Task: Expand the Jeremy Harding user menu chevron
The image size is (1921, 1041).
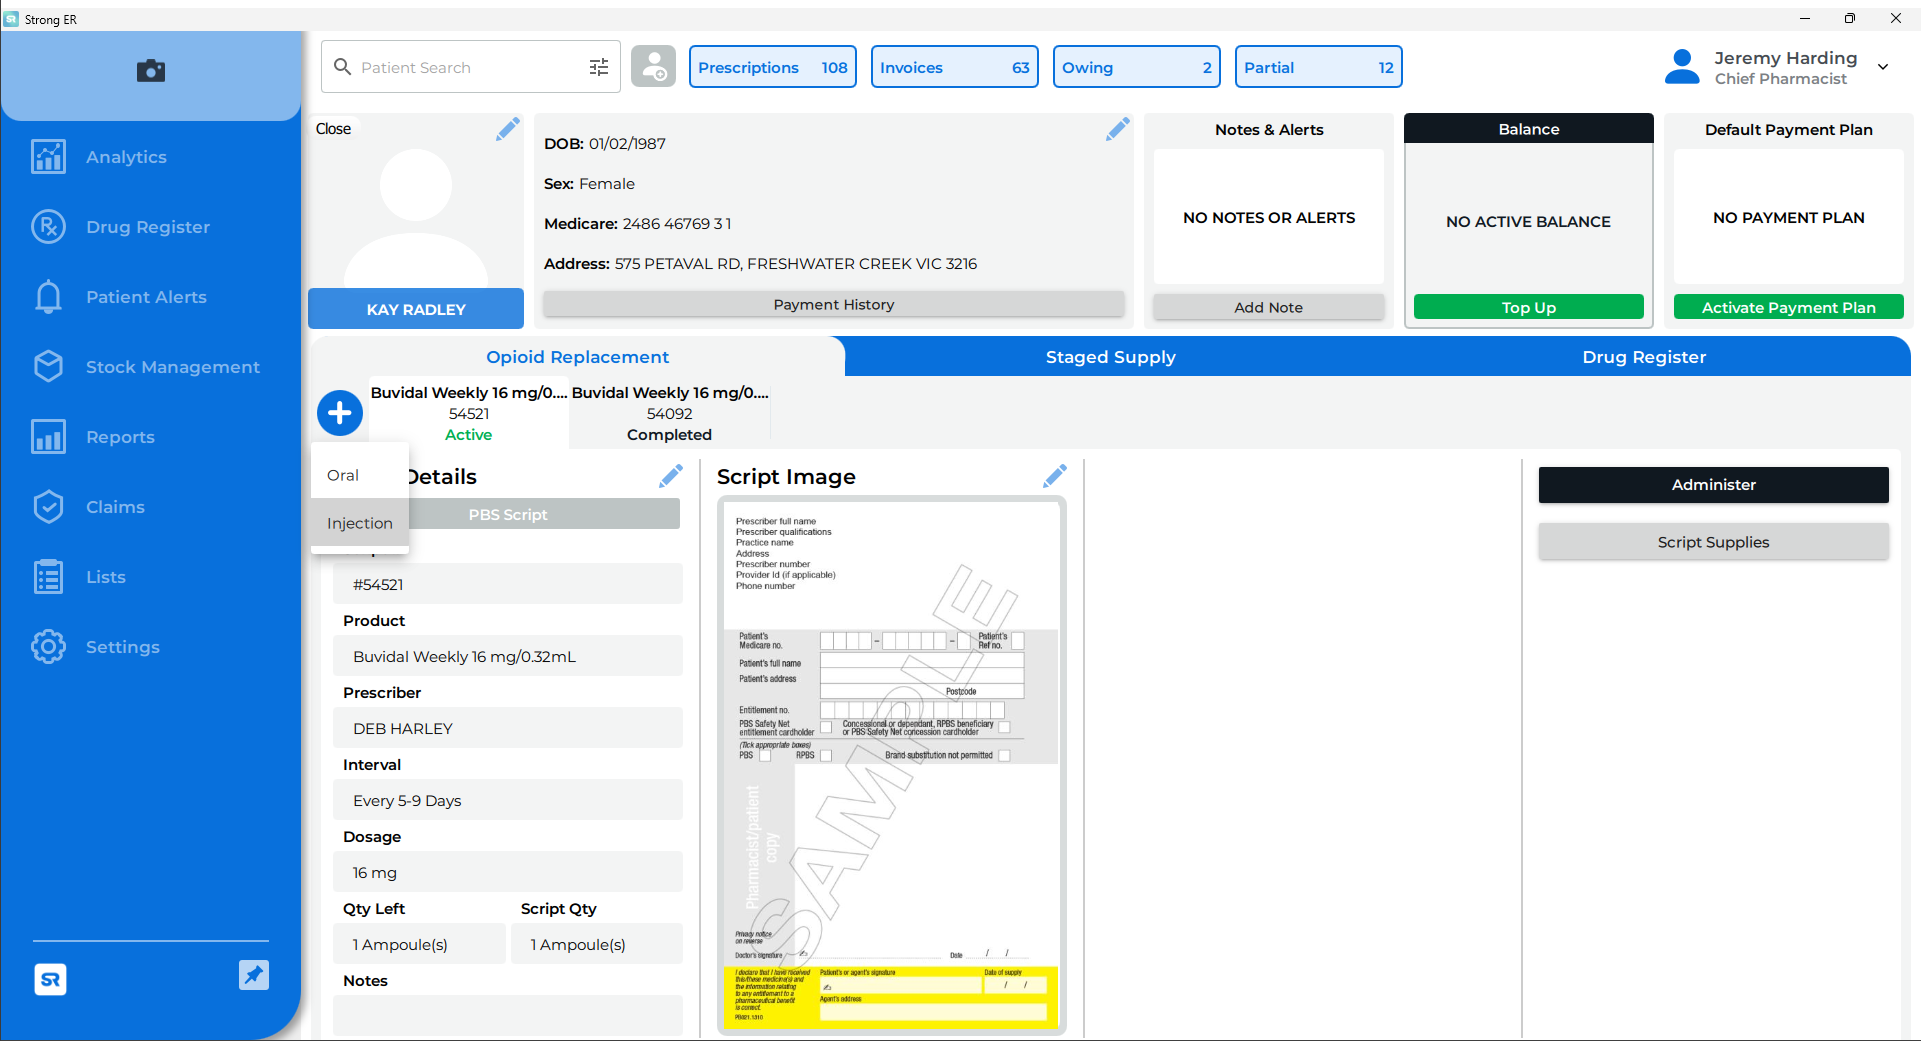Action: (1883, 67)
